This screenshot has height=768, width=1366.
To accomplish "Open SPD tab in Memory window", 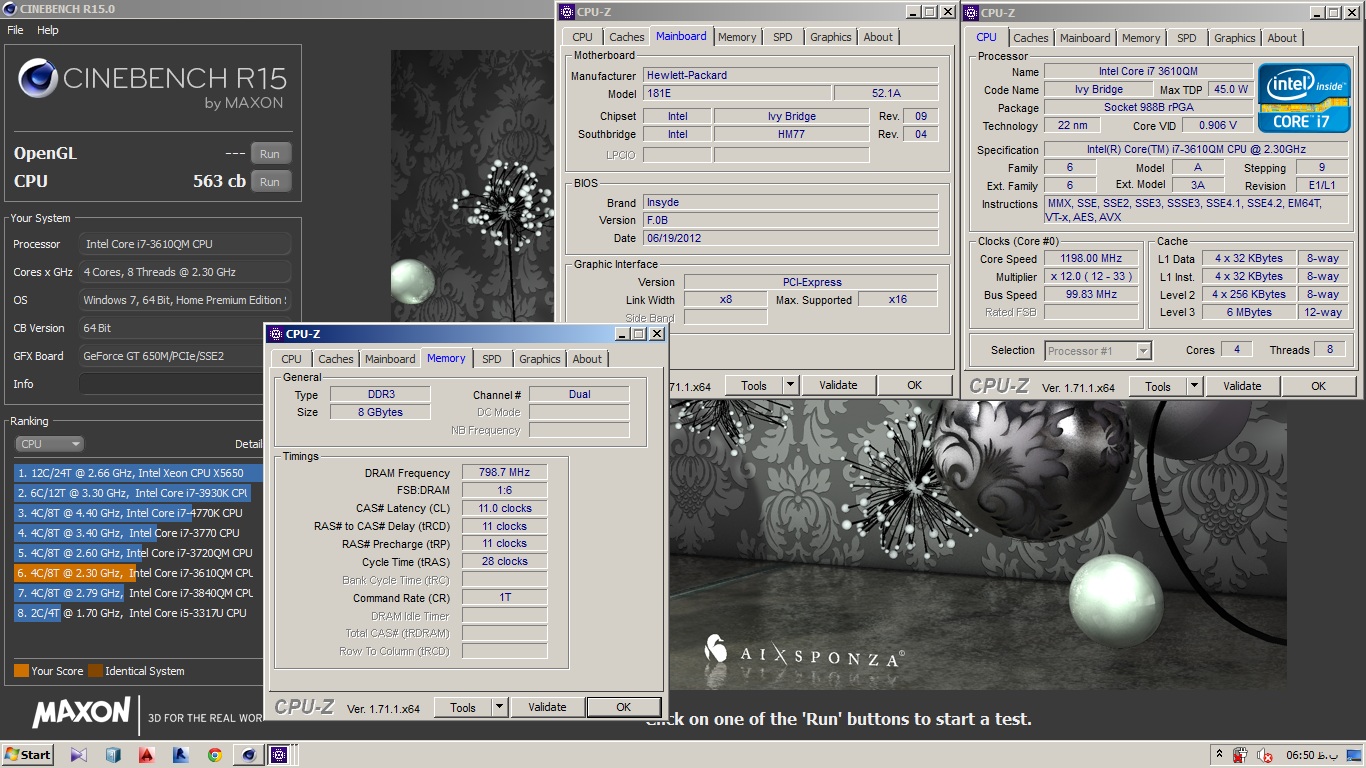I will 492,359.
